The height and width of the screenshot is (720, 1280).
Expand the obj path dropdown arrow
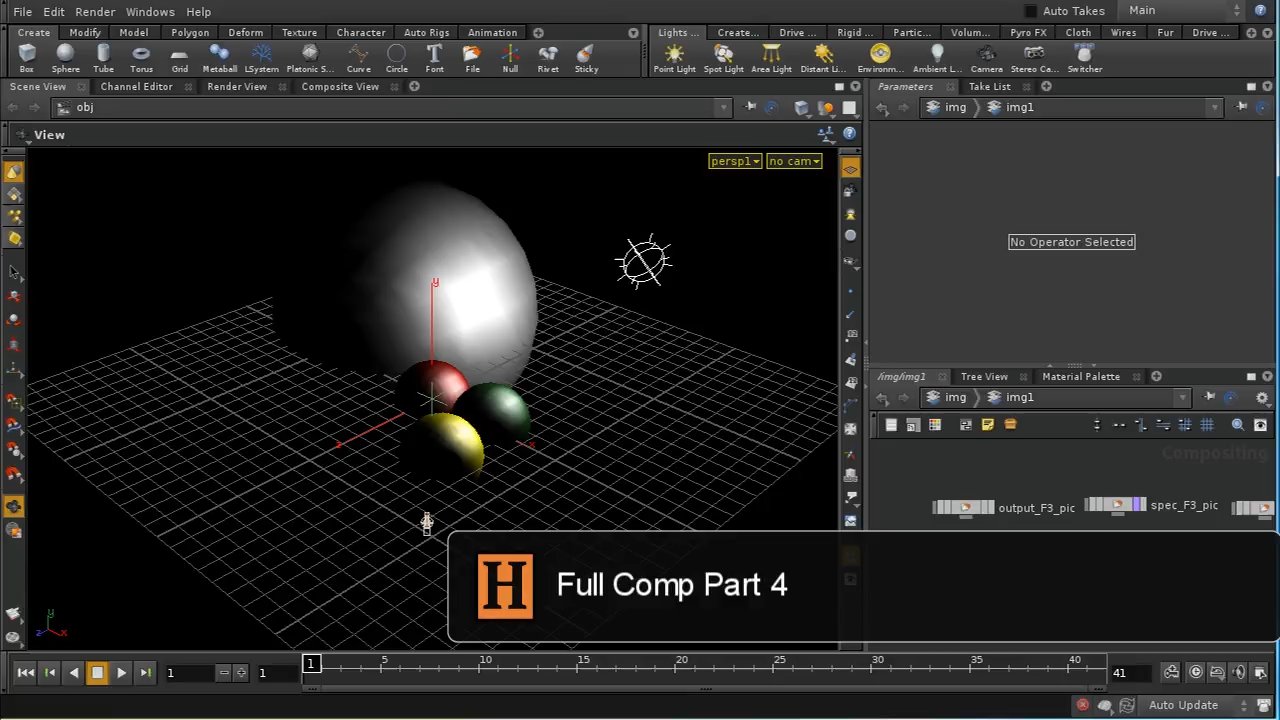pyautogui.click(x=723, y=107)
